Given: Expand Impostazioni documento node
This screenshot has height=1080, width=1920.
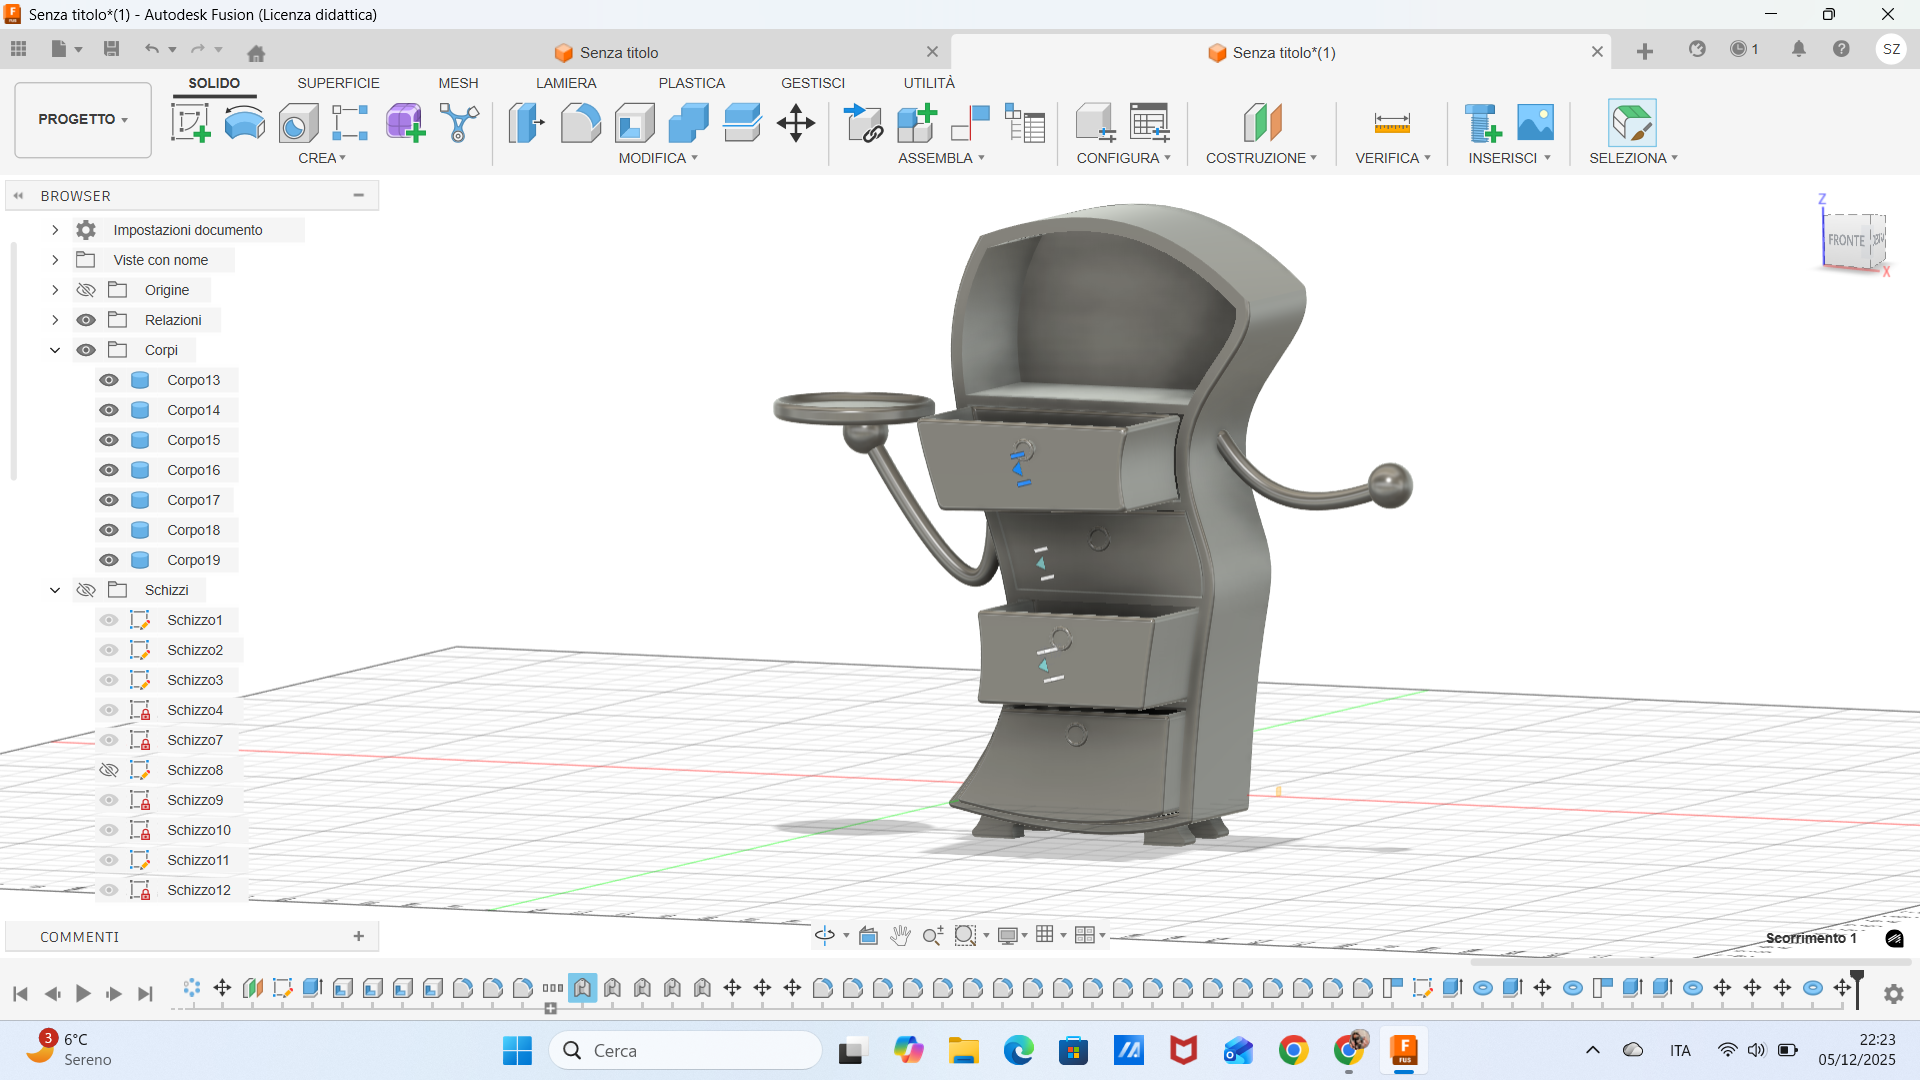Looking at the screenshot, I should point(55,230).
